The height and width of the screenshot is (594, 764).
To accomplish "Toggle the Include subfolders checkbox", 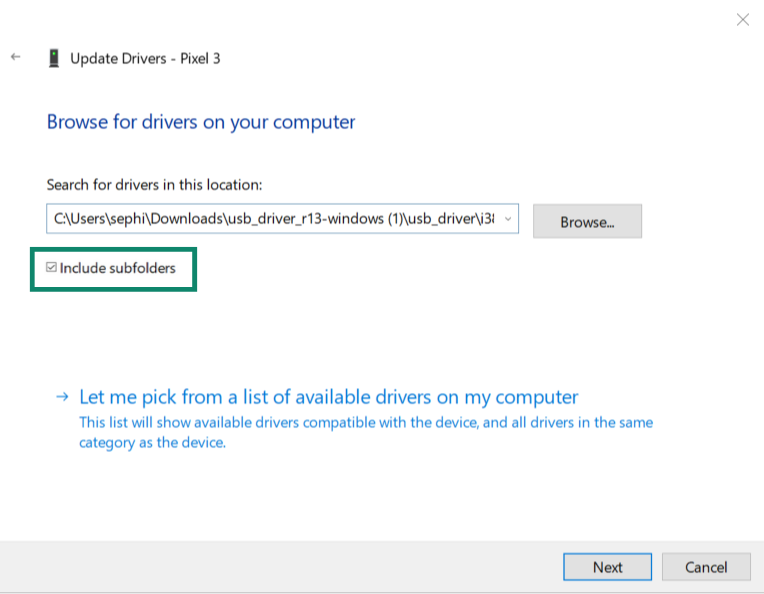I will [52, 268].
